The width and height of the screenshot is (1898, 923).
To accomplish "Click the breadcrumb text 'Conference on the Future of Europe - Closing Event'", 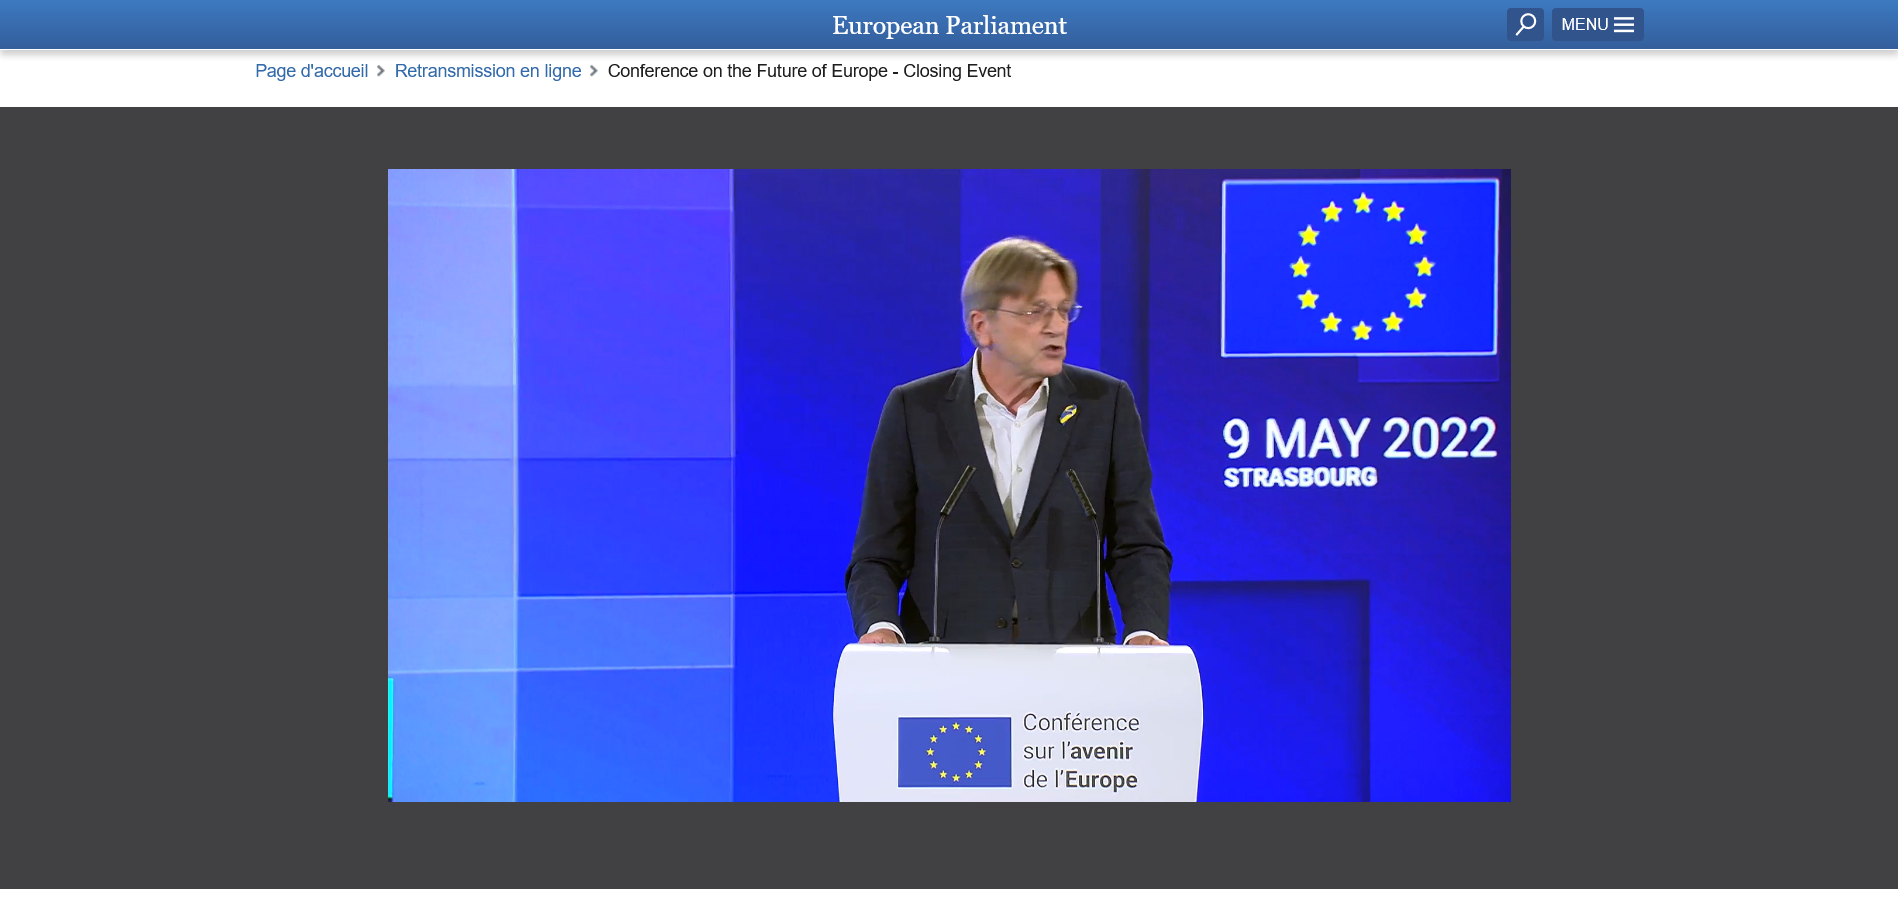I will (809, 71).
